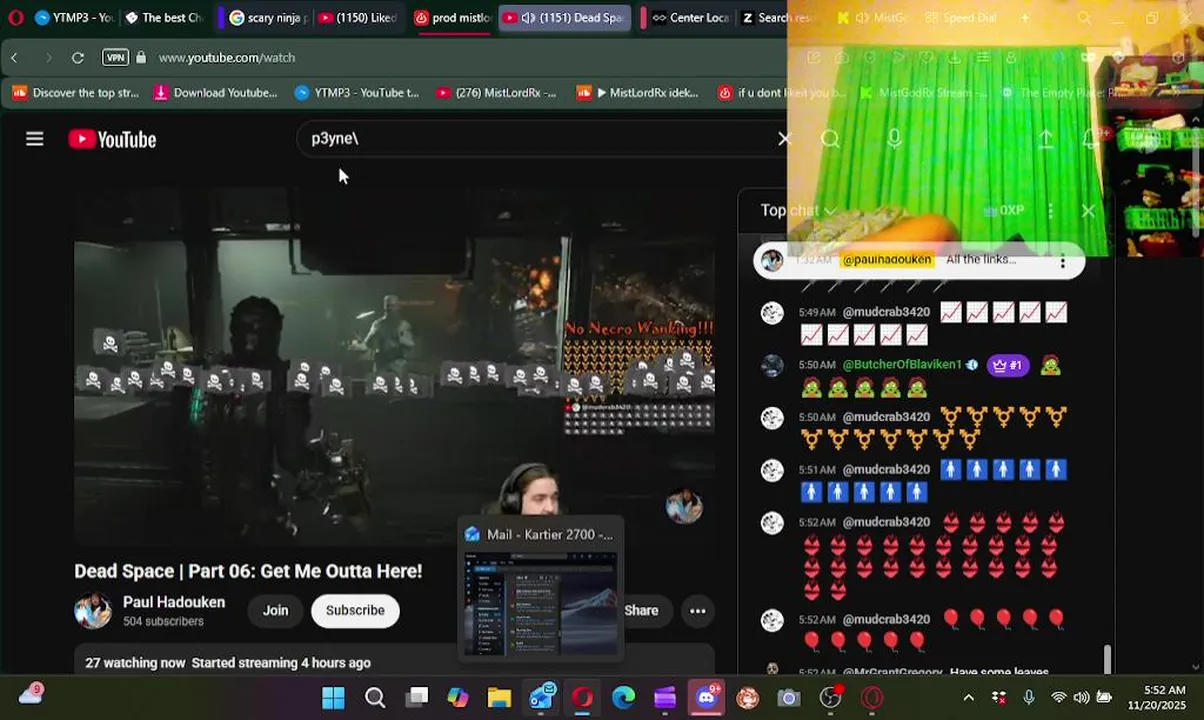
Task: Click @ButcherOfBlaviken1 chat username
Action: (902, 365)
